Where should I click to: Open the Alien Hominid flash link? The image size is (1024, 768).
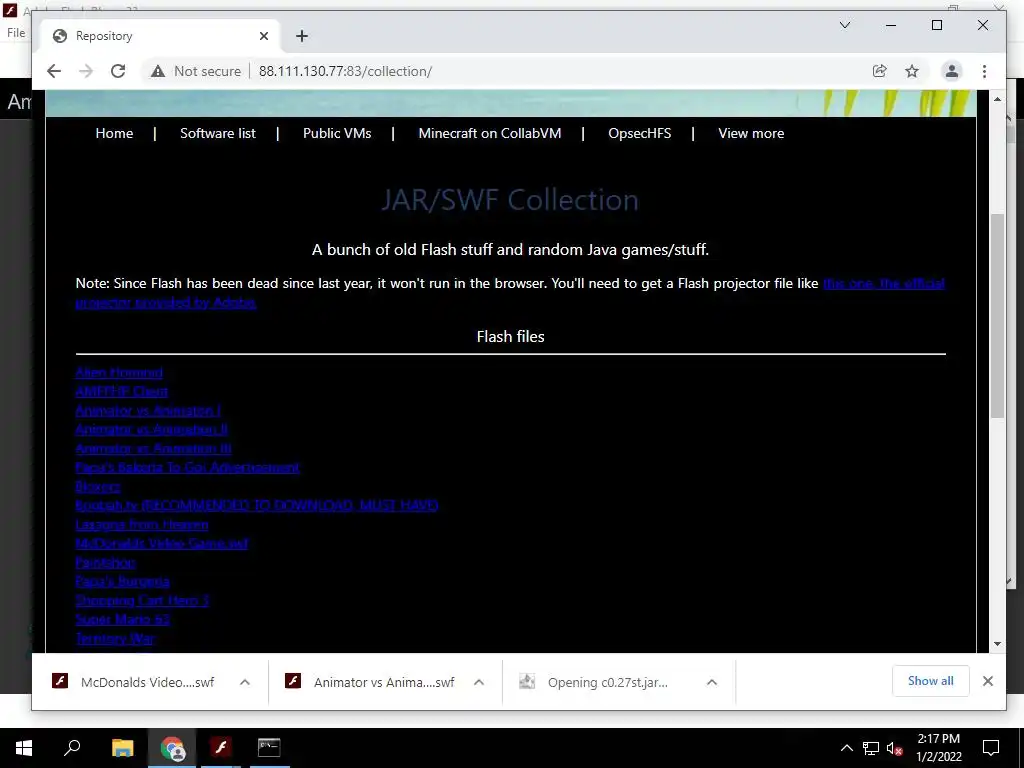pos(119,372)
